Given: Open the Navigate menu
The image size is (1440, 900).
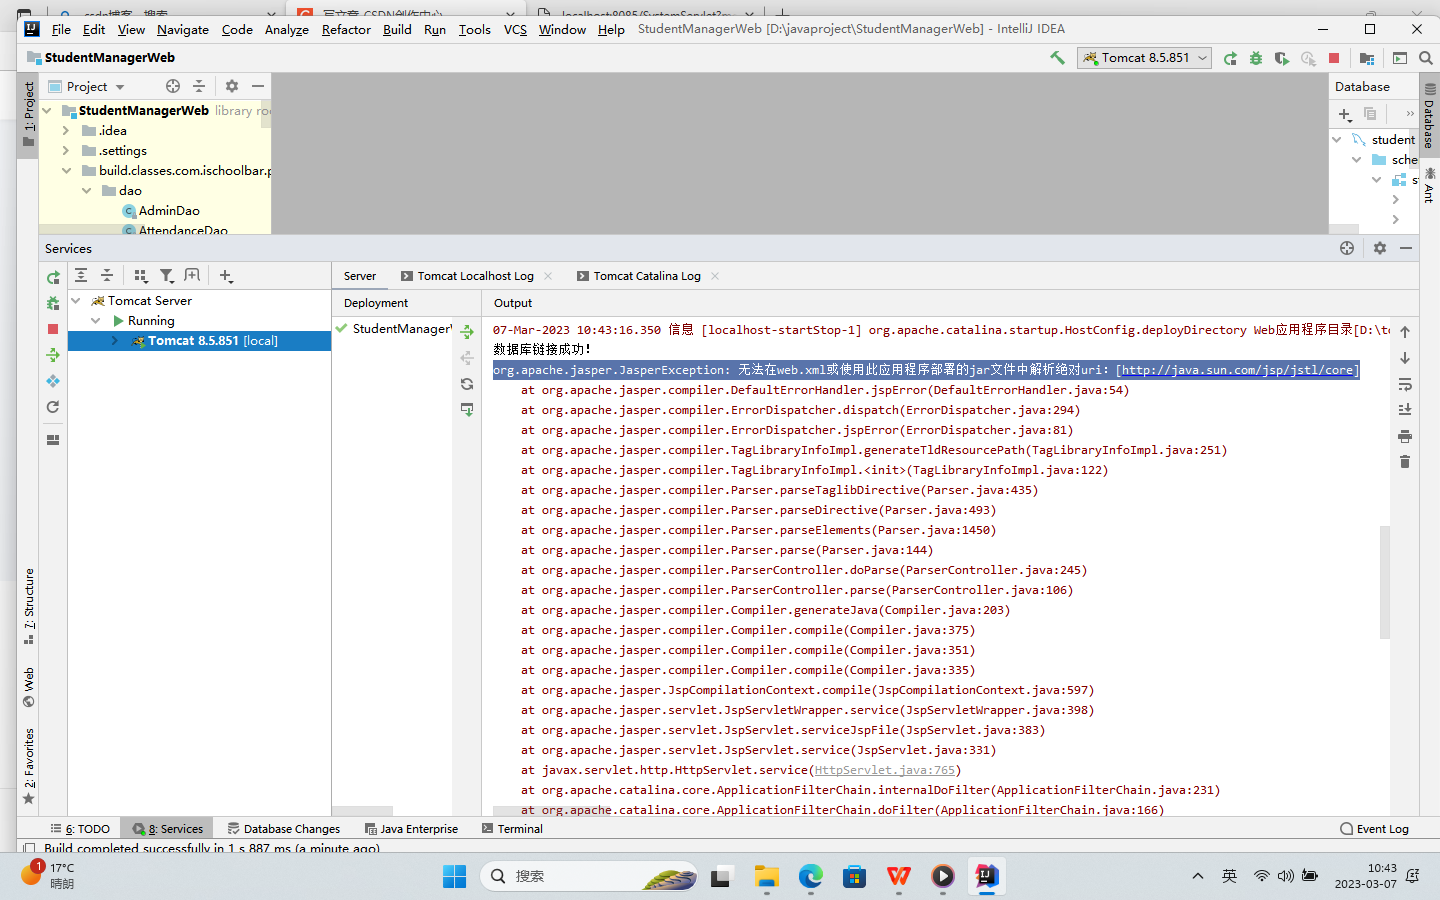Looking at the screenshot, I should pos(183,29).
